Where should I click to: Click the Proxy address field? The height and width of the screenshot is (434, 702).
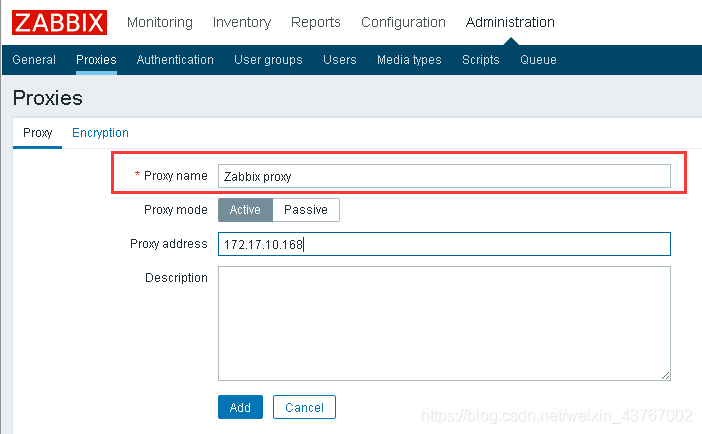(444, 244)
